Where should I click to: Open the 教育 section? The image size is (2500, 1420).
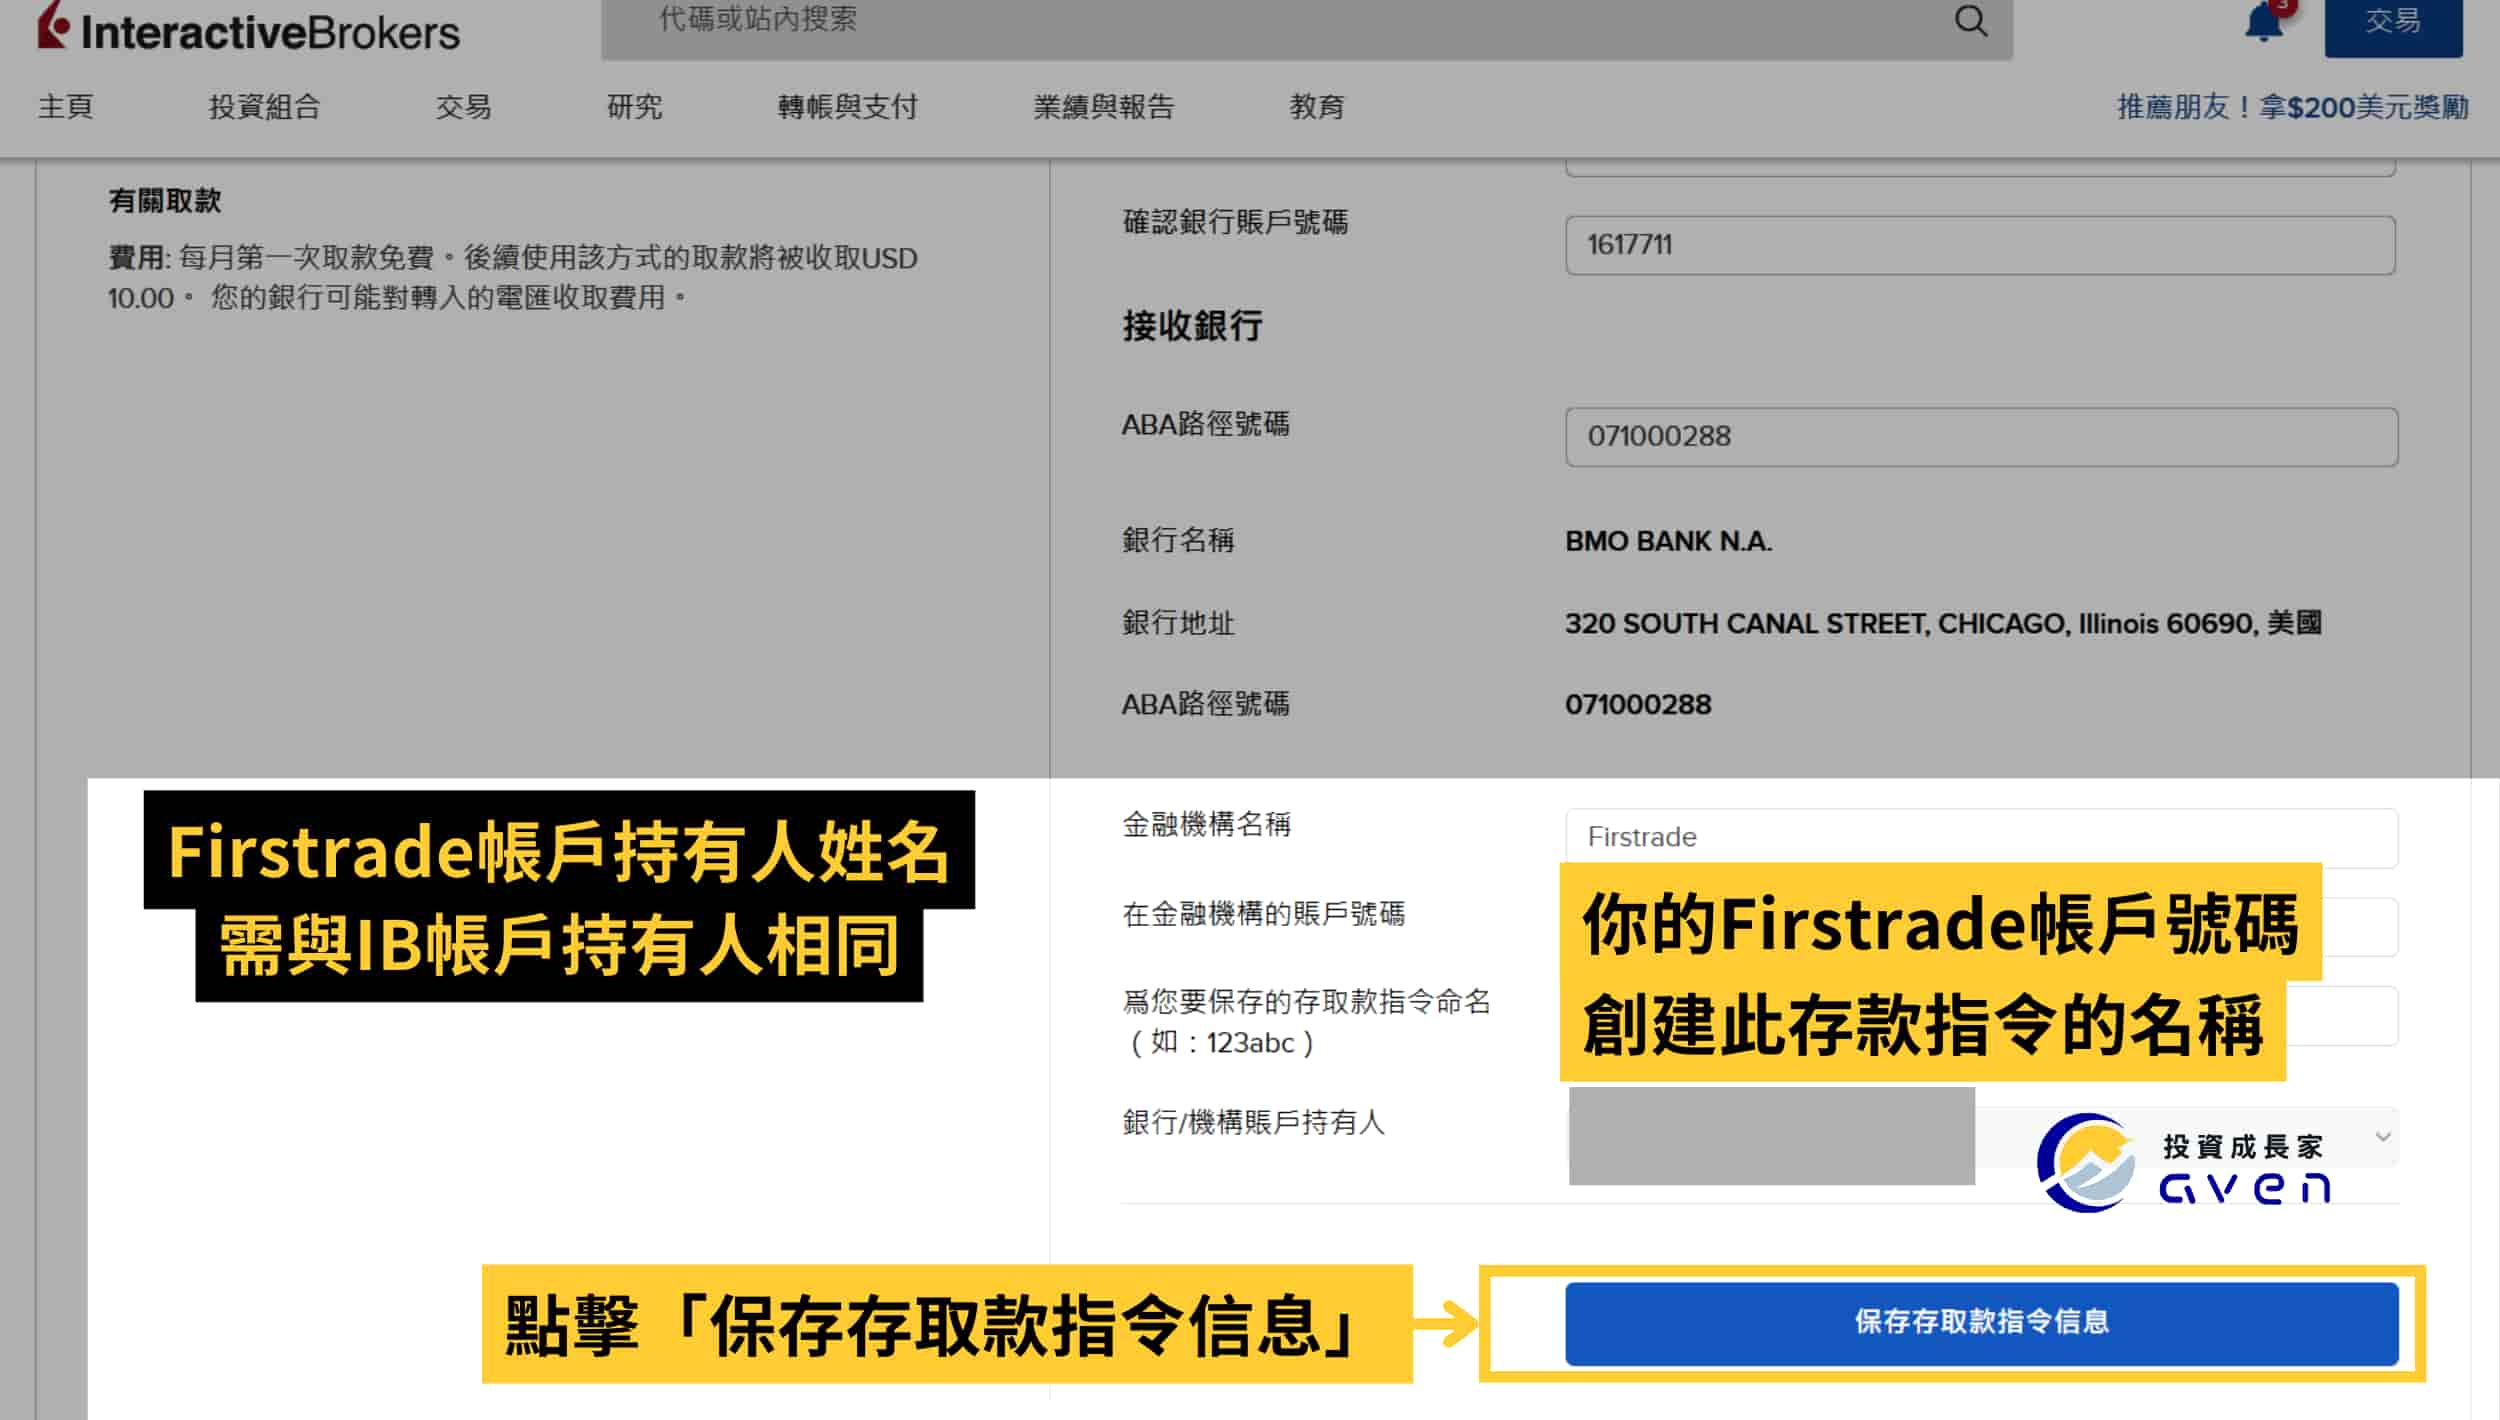1316,107
